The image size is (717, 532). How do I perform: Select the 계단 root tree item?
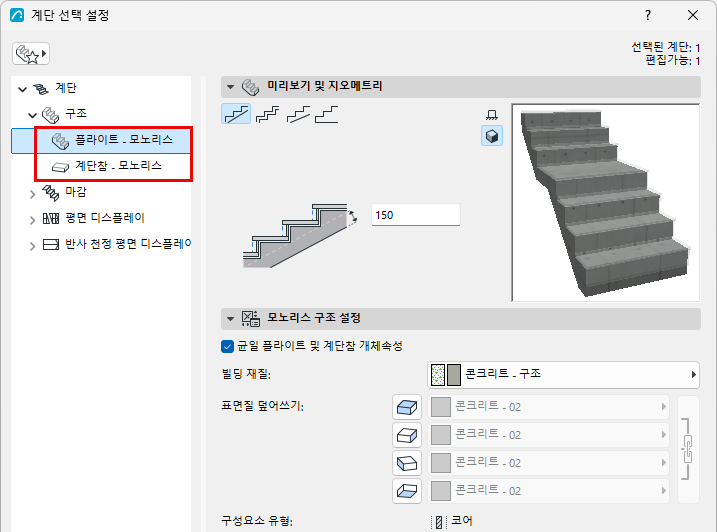[x=66, y=88]
